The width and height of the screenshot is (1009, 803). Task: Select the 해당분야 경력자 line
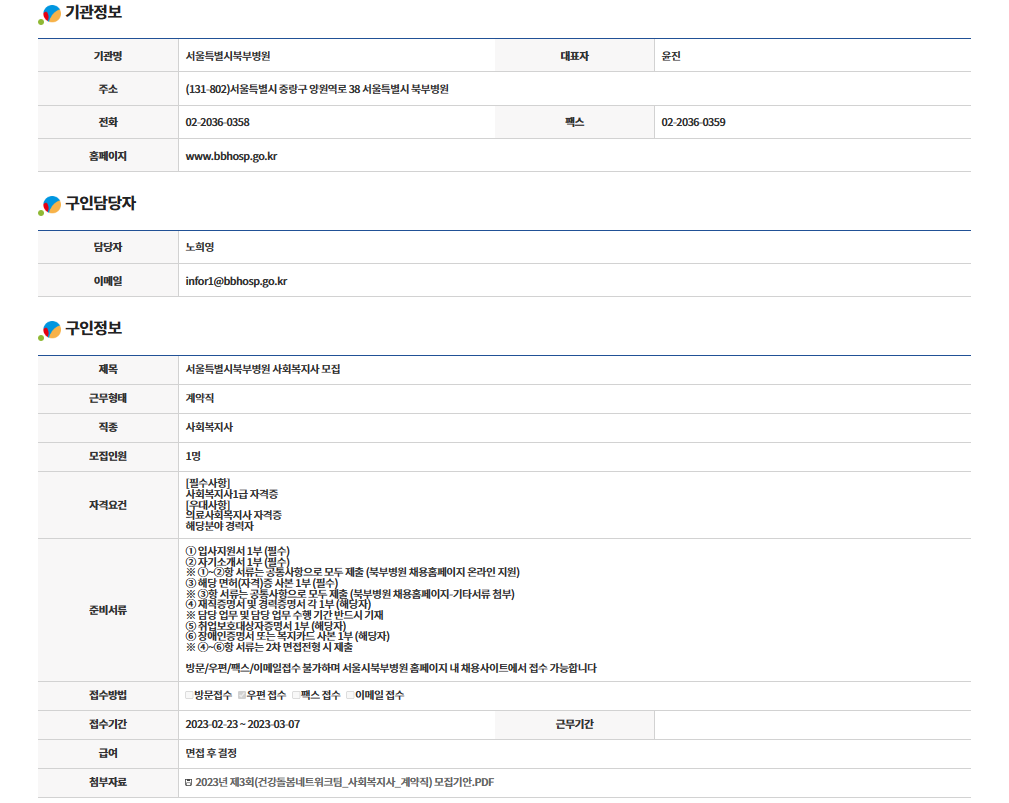point(219,526)
